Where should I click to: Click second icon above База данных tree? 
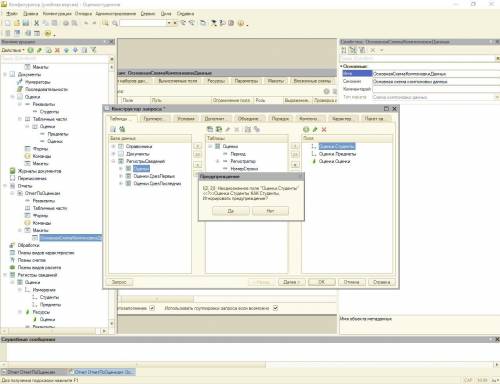pyautogui.click(x=122, y=129)
